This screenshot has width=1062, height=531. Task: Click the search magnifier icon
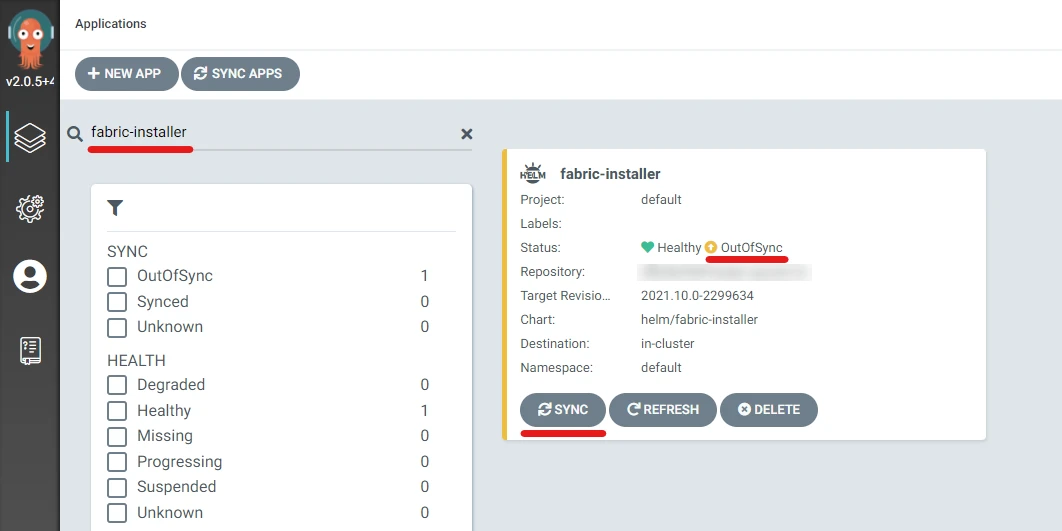click(x=75, y=133)
